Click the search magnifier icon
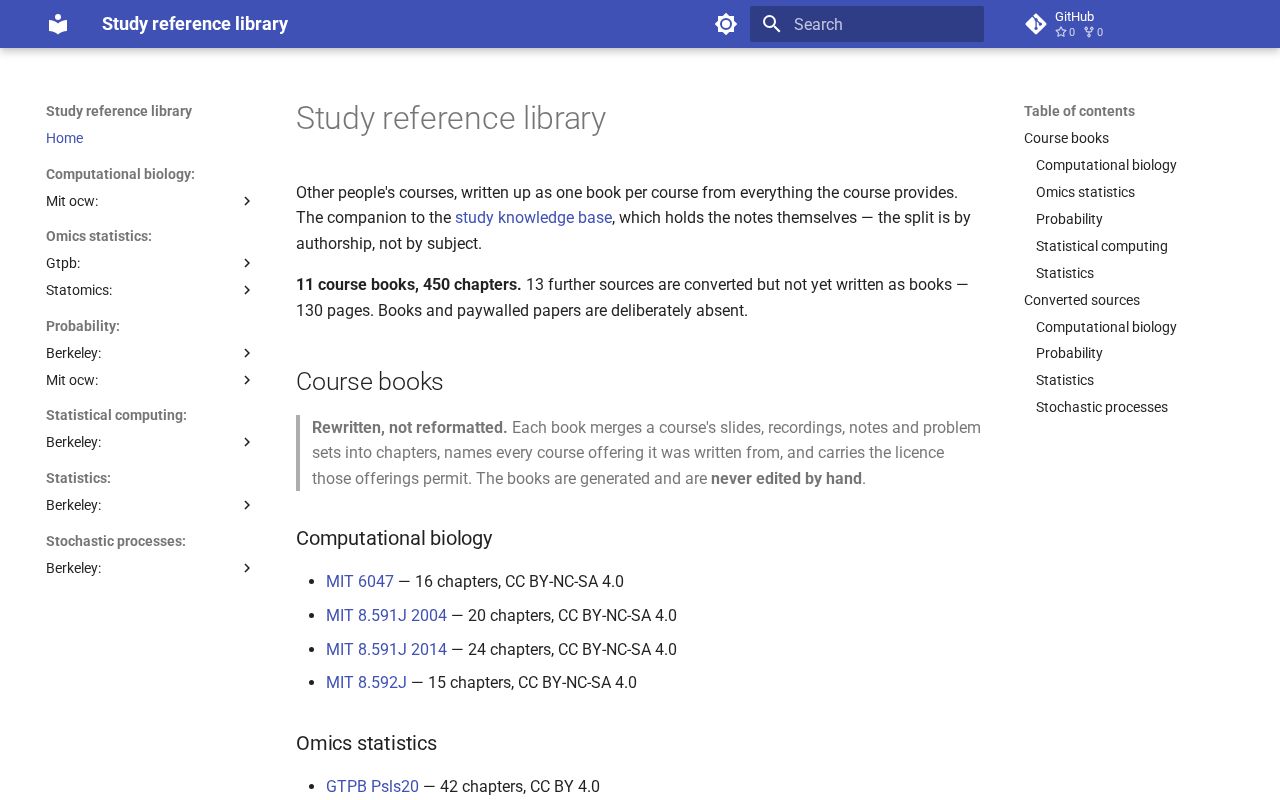Image resolution: width=1280 pixels, height=800 pixels. [x=771, y=24]
